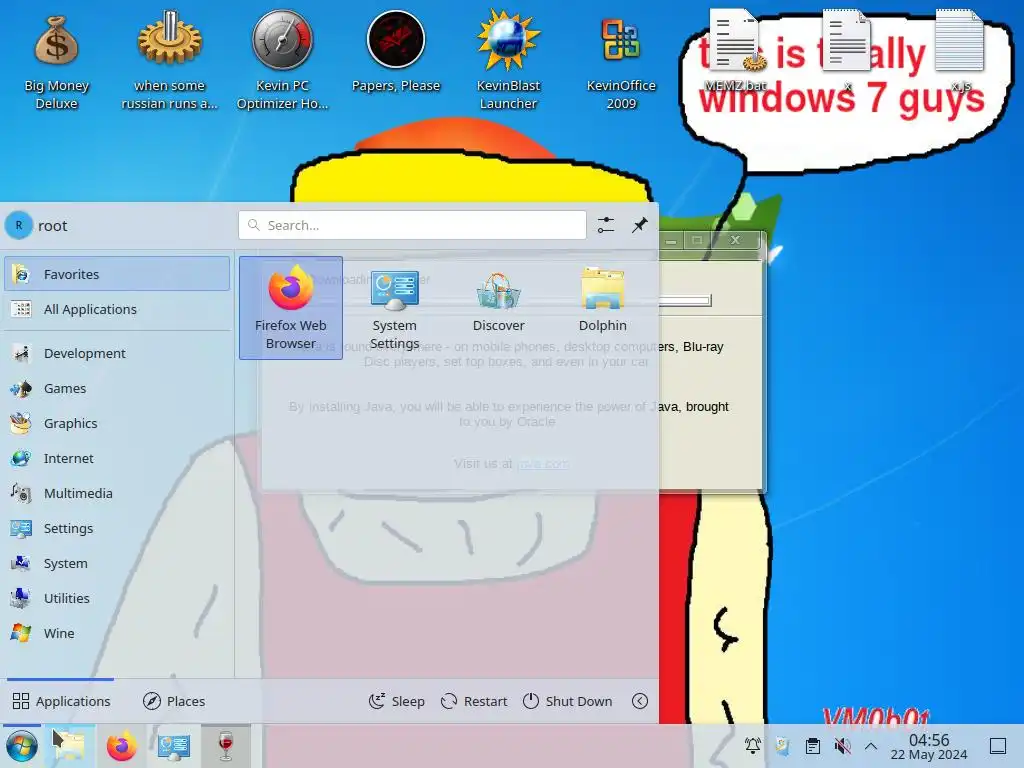The width and height of the screenshot is (1024, 768).
Task: Click the root user avatar
Action: (x=19, y=225)
